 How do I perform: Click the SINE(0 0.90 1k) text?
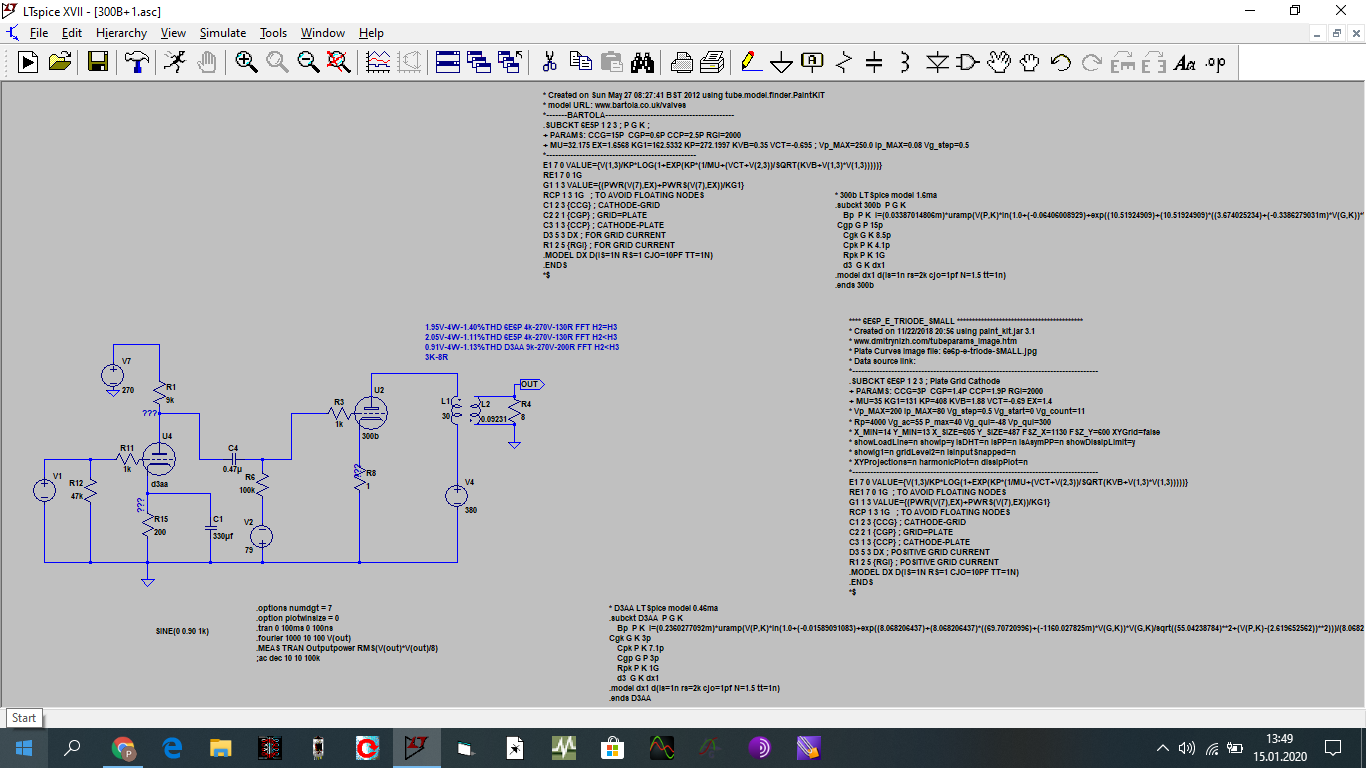click(x=182, y=631)
